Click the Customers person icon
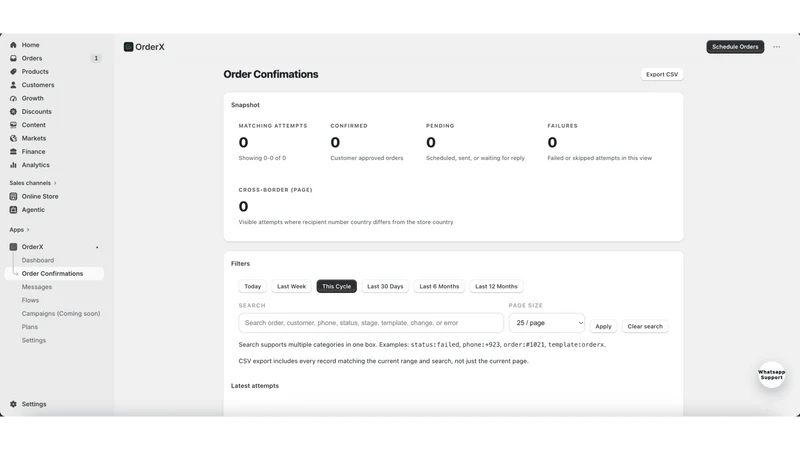Image resolution: width=800 pixels, height=450 pixels. [13, 85]
